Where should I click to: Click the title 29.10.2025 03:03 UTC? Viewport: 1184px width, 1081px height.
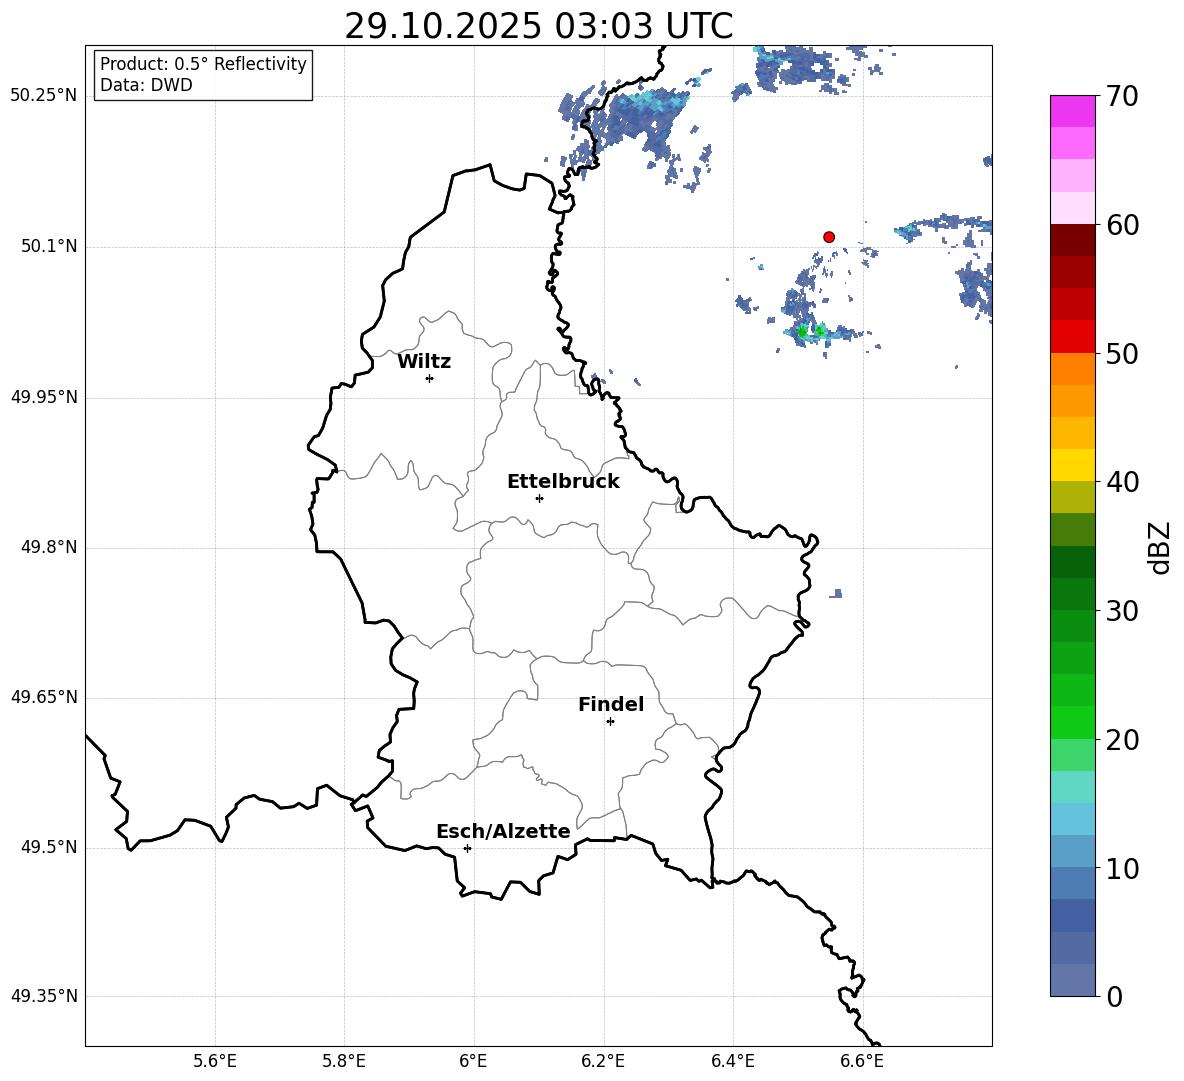point(538,26)
